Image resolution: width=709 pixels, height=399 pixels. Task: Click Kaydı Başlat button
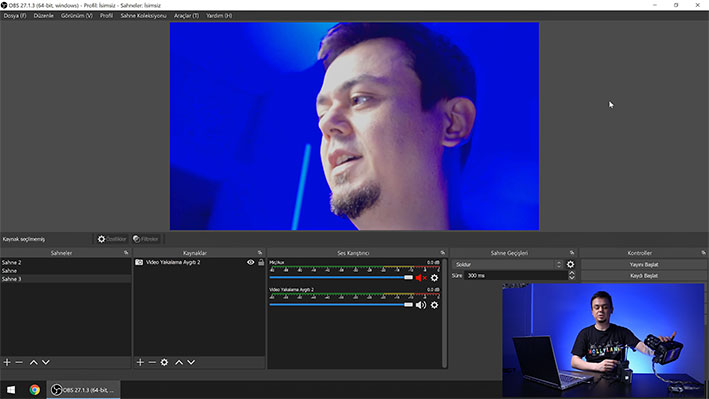point(644,276)
